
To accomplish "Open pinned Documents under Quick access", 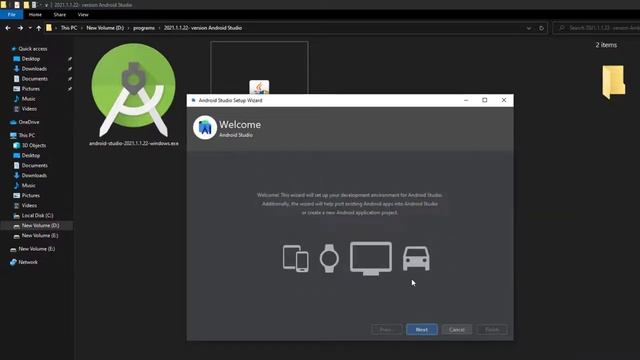I will click(x=34, y=79).
